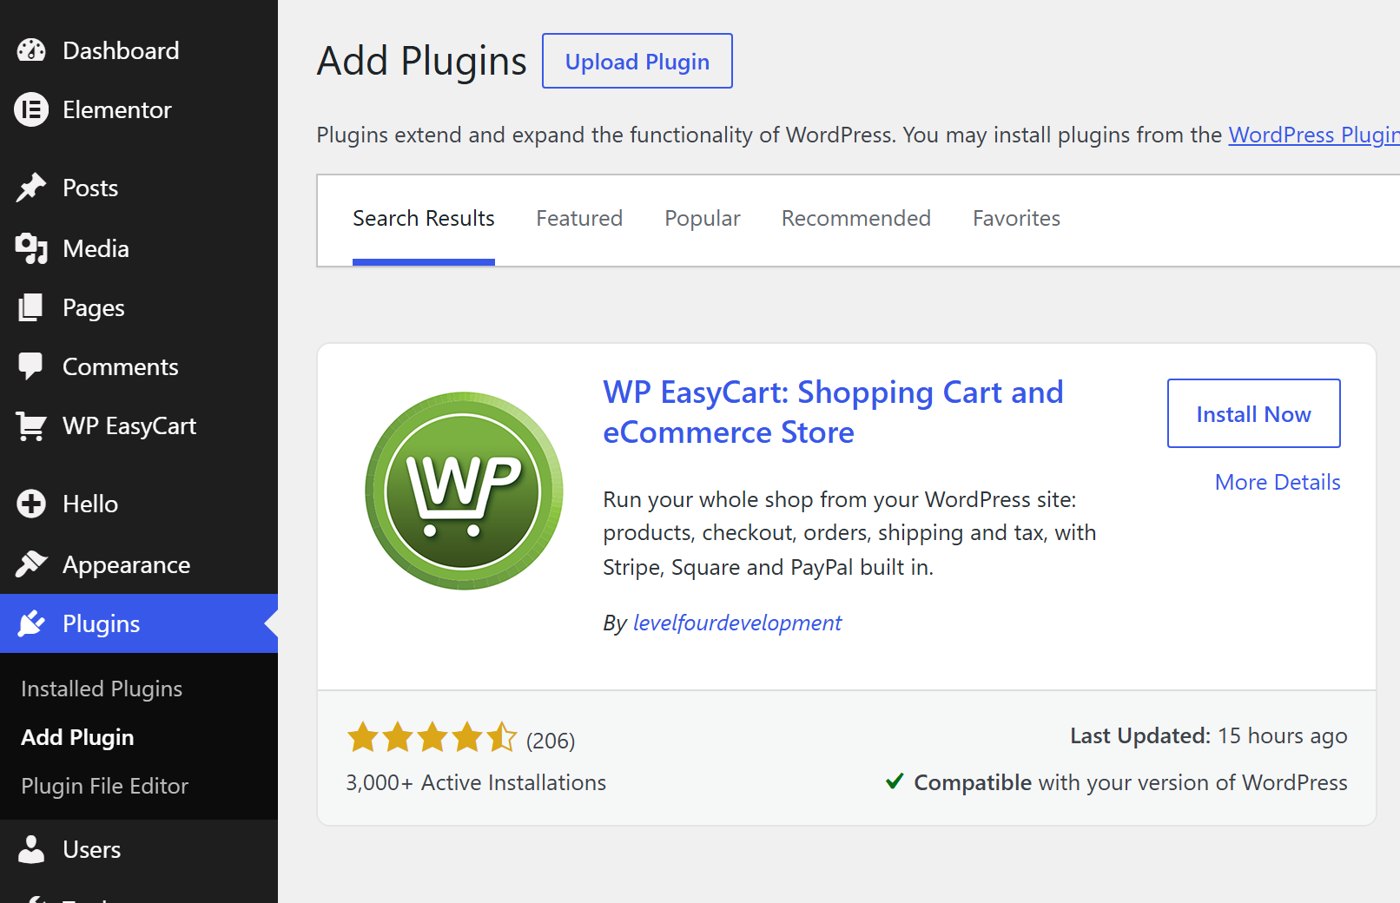1400x903 pixels.
Task: Open the Users menu label
Action: click(91, 849)
